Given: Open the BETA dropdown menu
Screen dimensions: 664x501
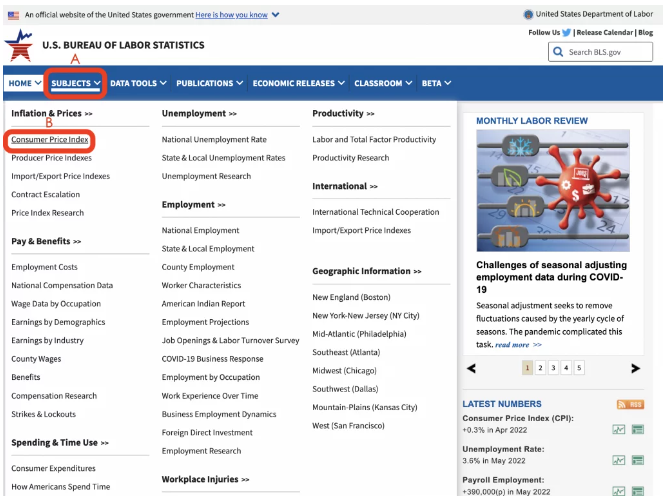Looking at the screenshot, I should [x=436, y=83].
